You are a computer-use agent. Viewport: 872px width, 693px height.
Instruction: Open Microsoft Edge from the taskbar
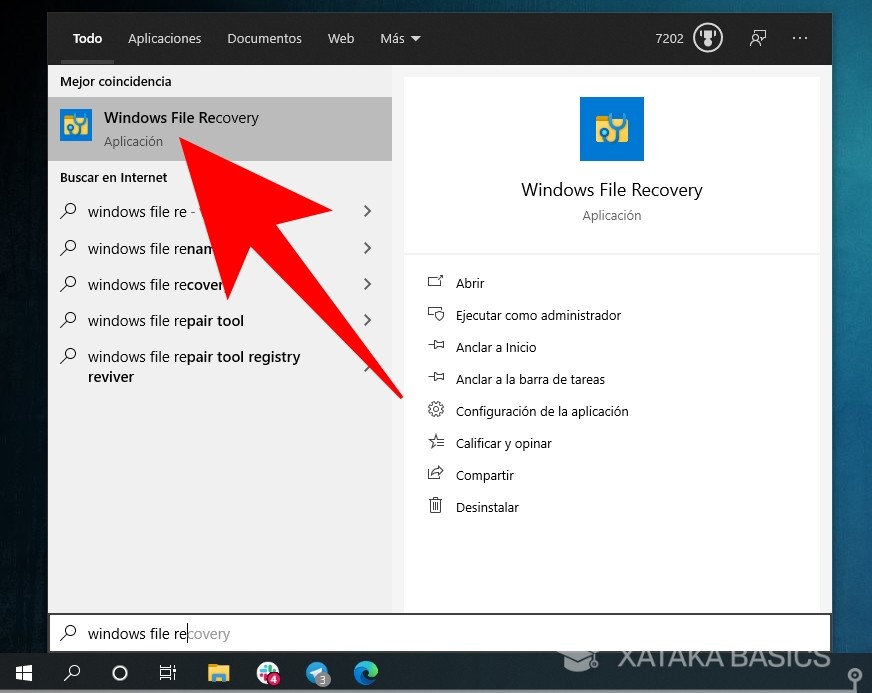coord(366,673)
